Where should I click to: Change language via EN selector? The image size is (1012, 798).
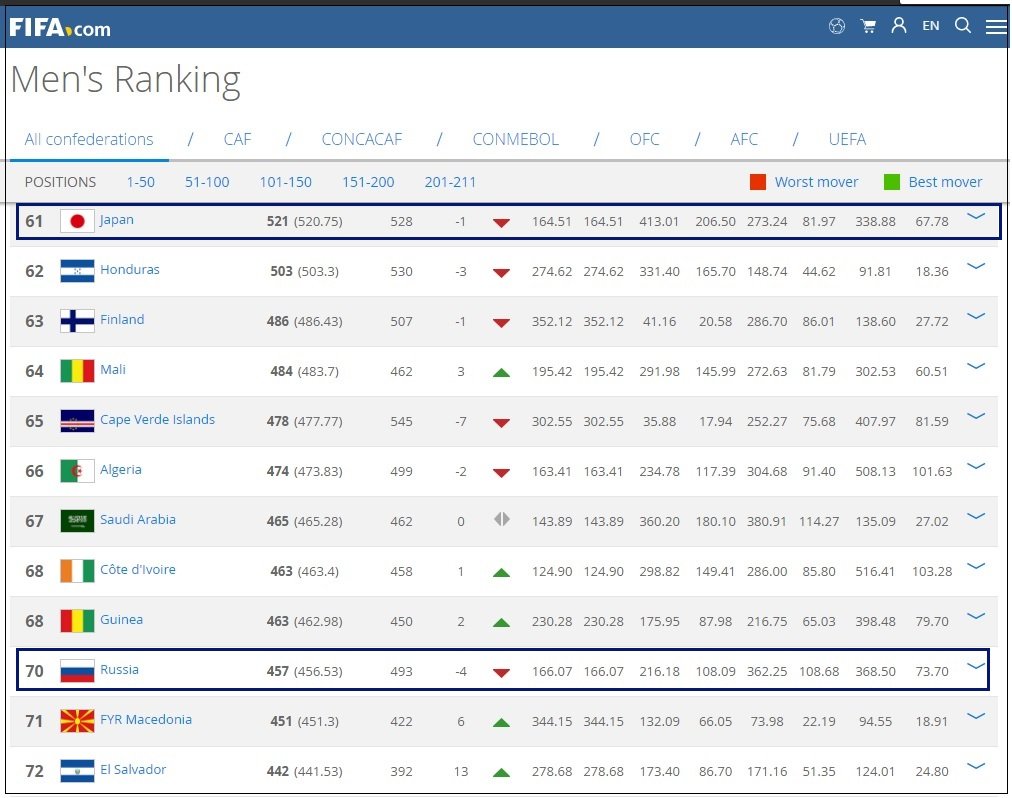(930, 26)
